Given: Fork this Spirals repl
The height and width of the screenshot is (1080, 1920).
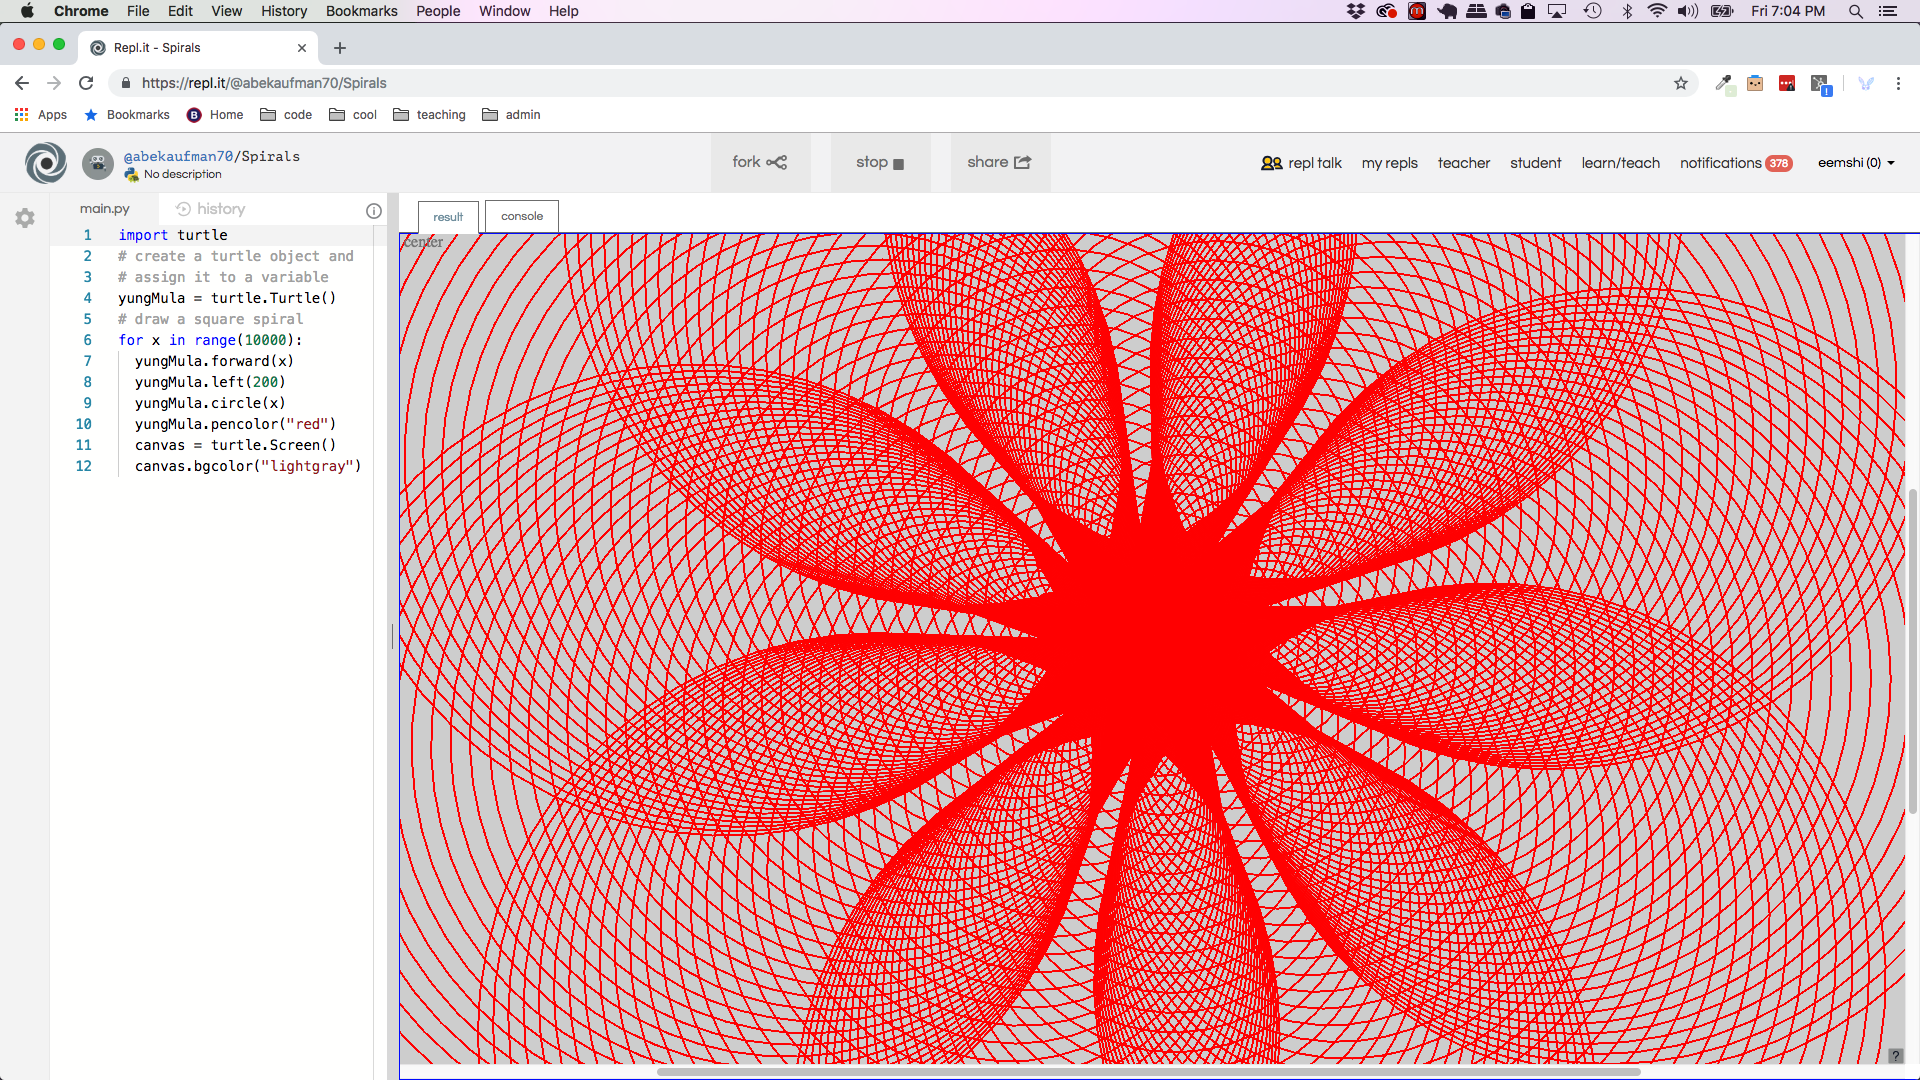Looking at the screenshot, I should 759,162.
